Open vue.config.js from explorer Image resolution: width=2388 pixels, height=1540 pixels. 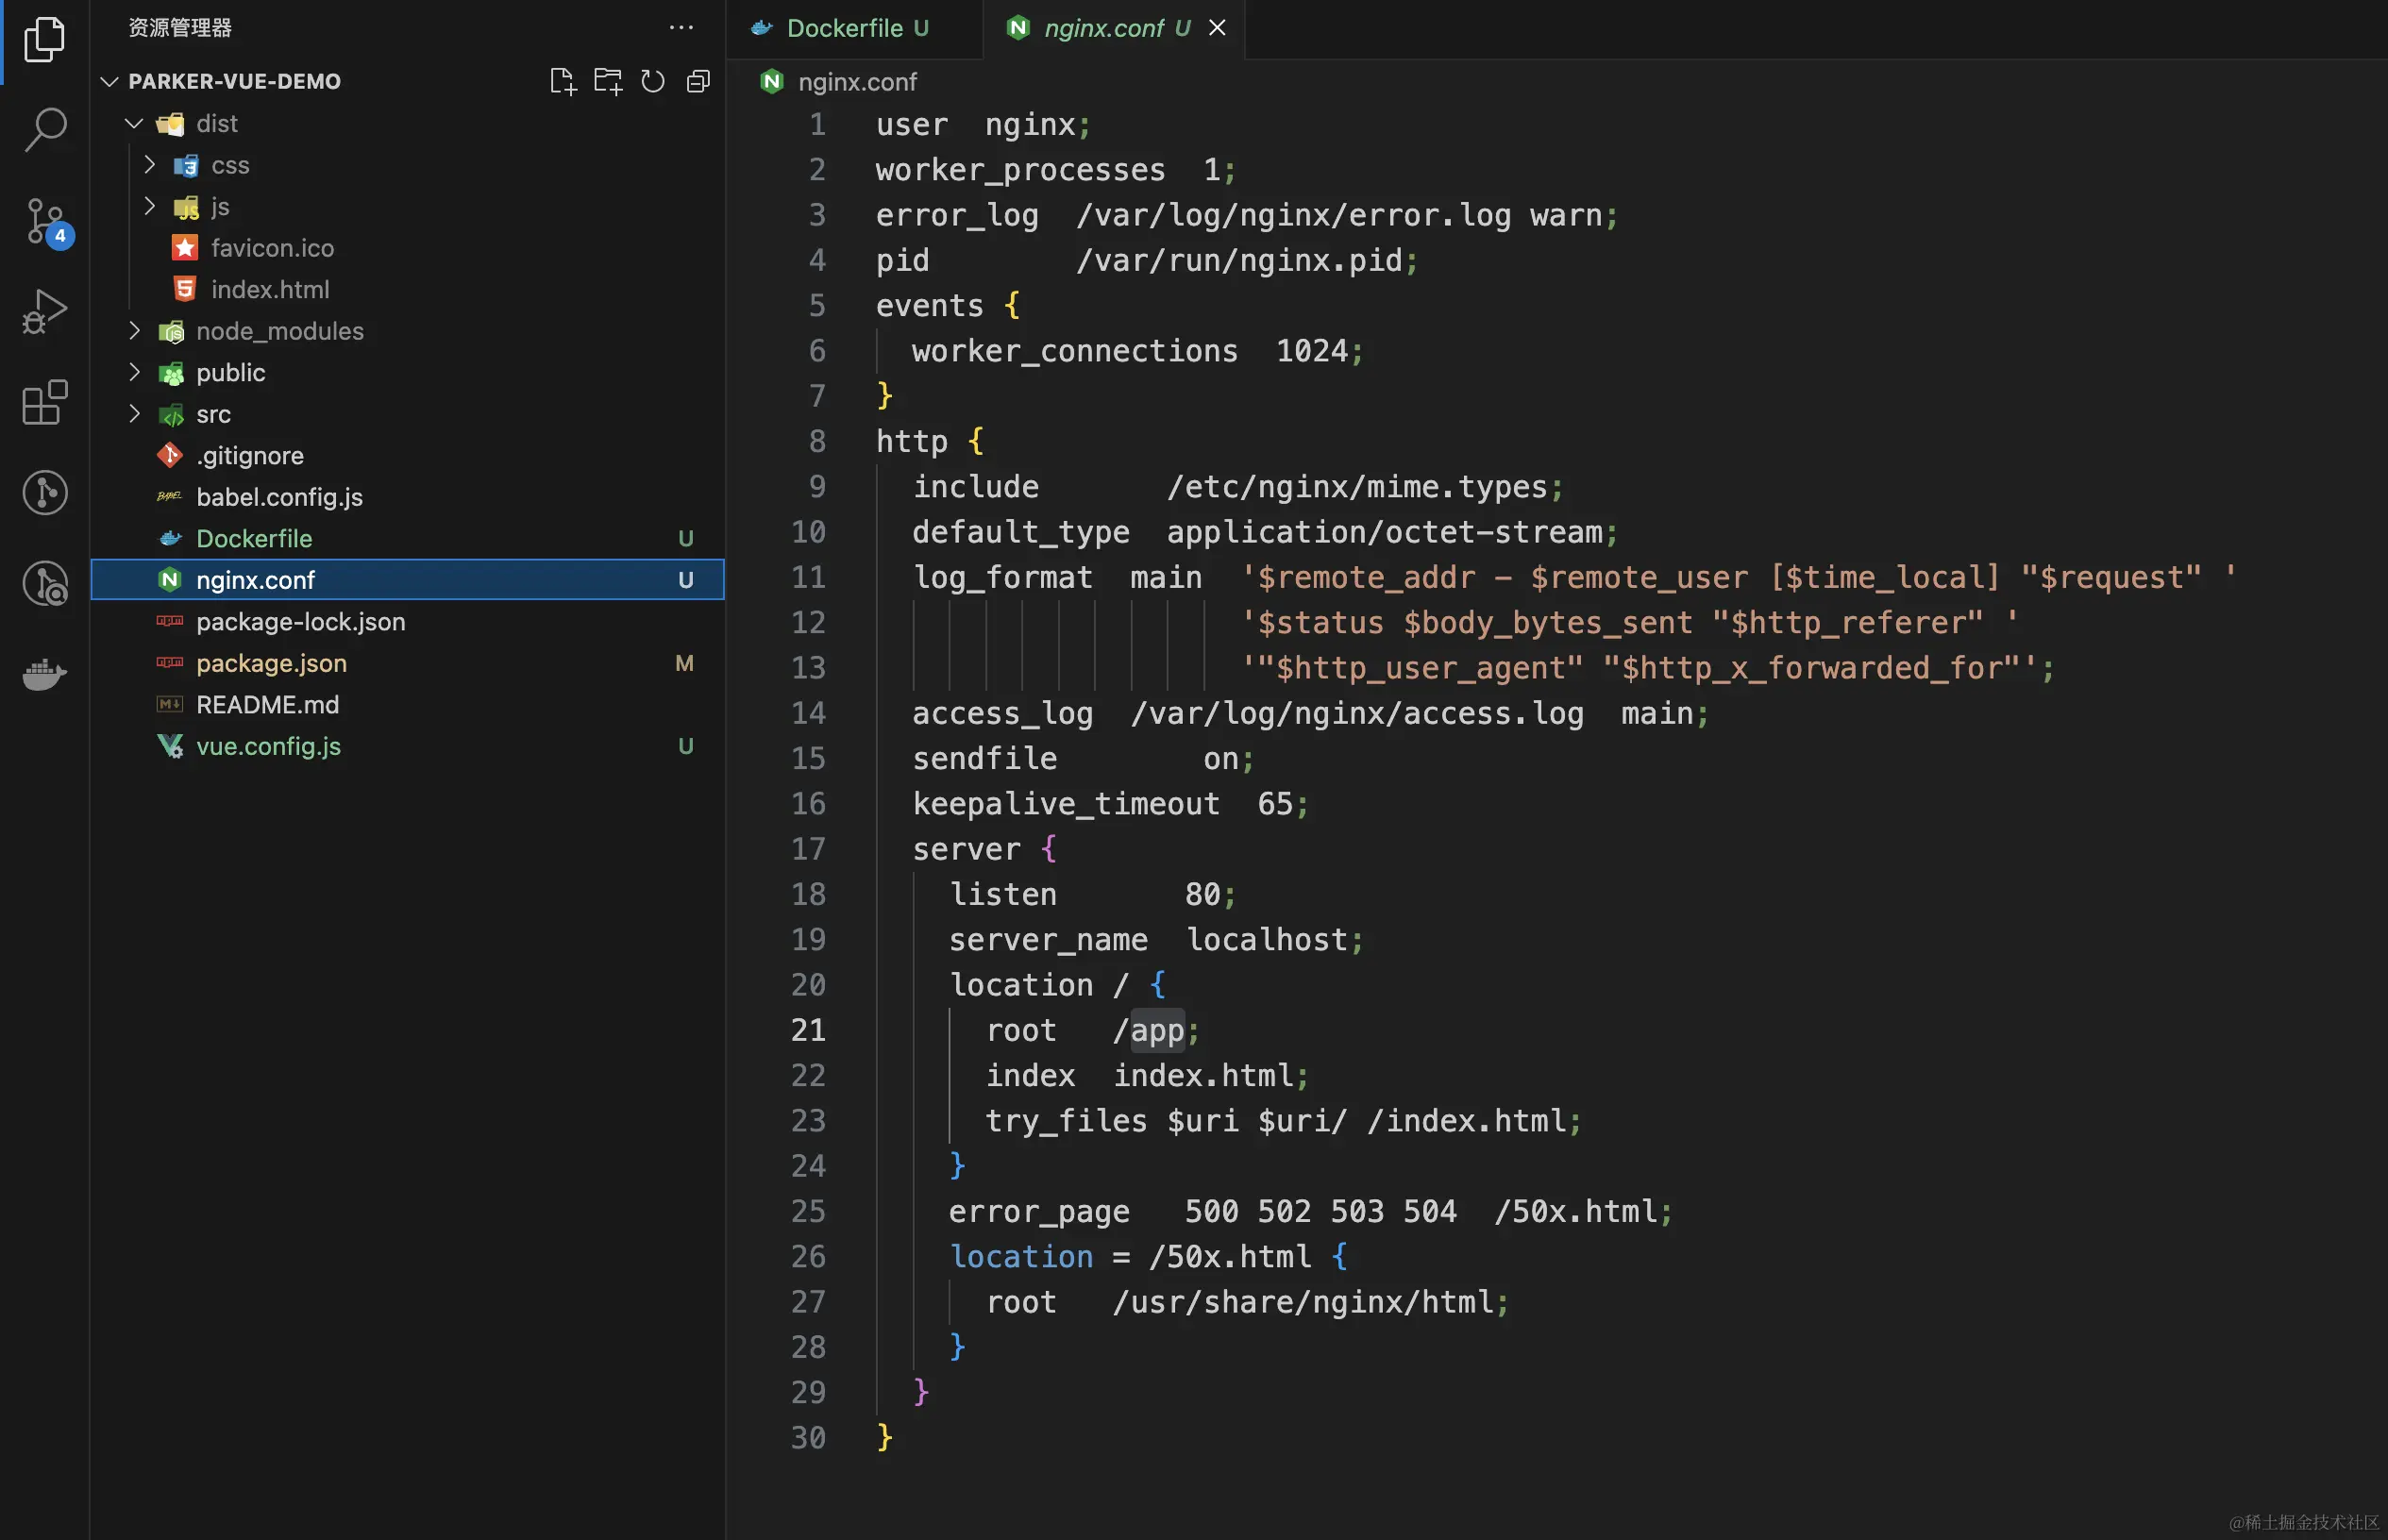click(x=268, y=746)
